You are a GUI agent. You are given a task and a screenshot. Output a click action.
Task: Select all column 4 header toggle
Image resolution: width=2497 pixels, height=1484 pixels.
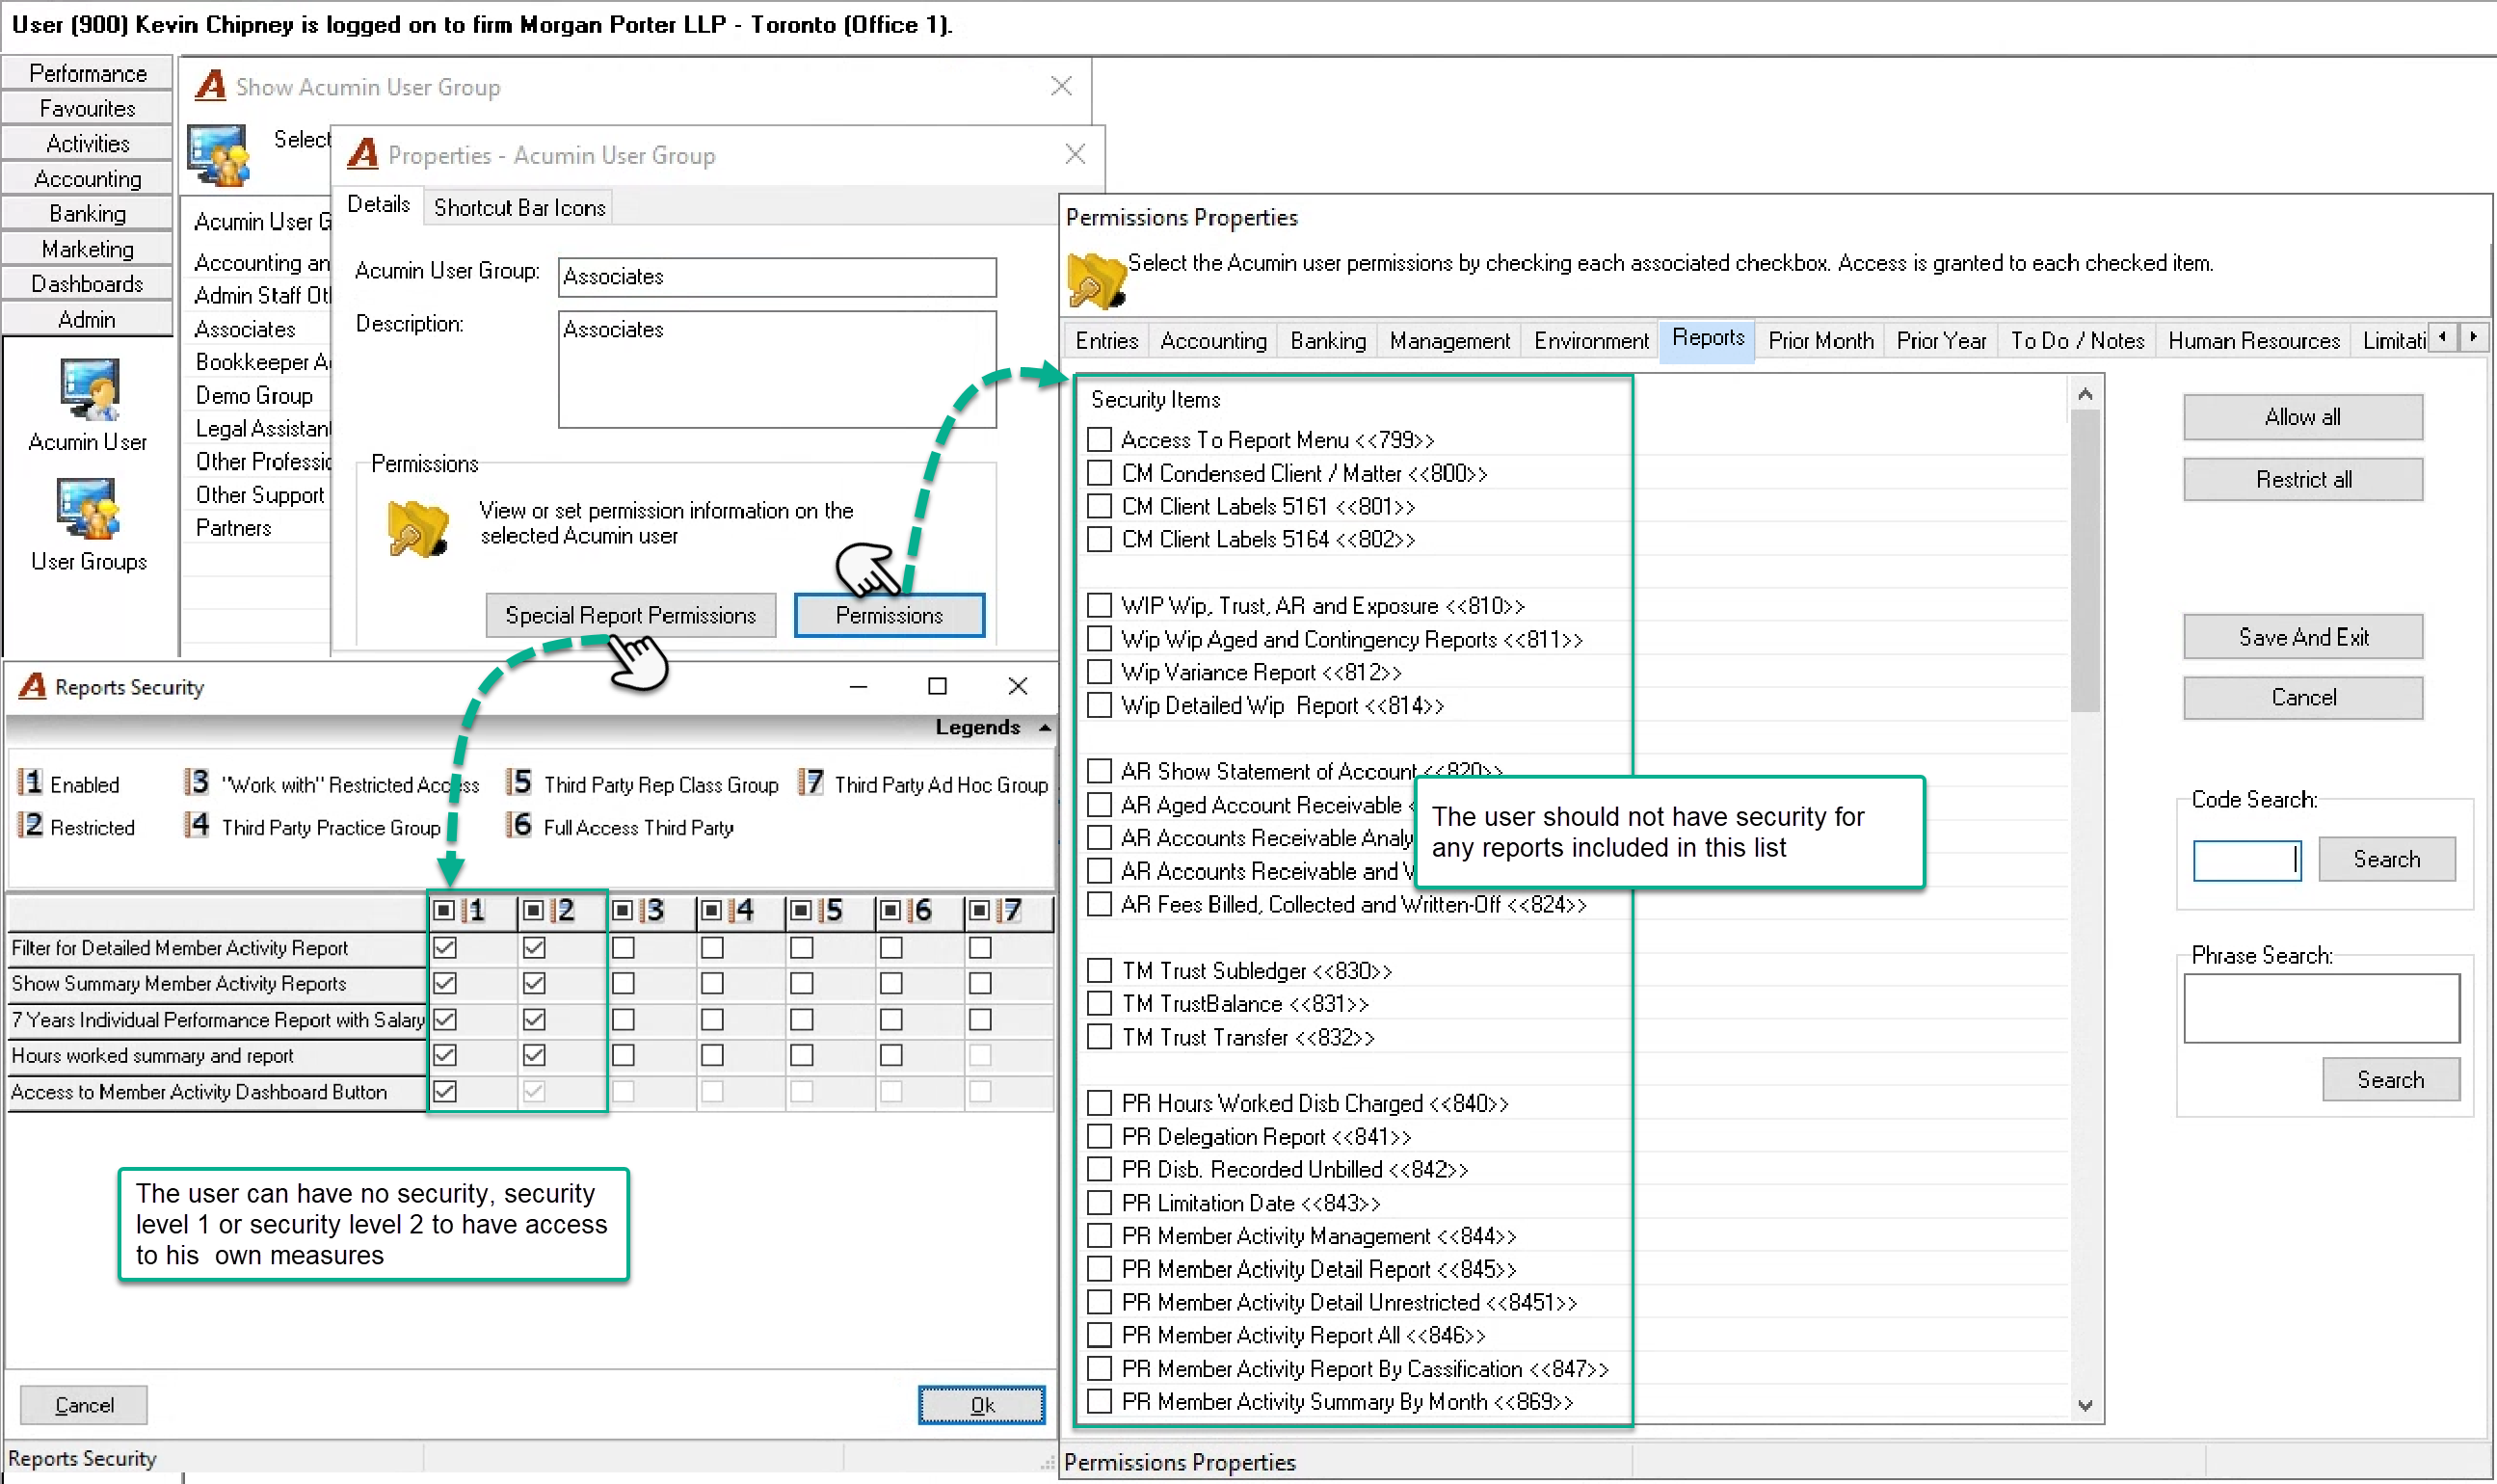click(712, 910)
